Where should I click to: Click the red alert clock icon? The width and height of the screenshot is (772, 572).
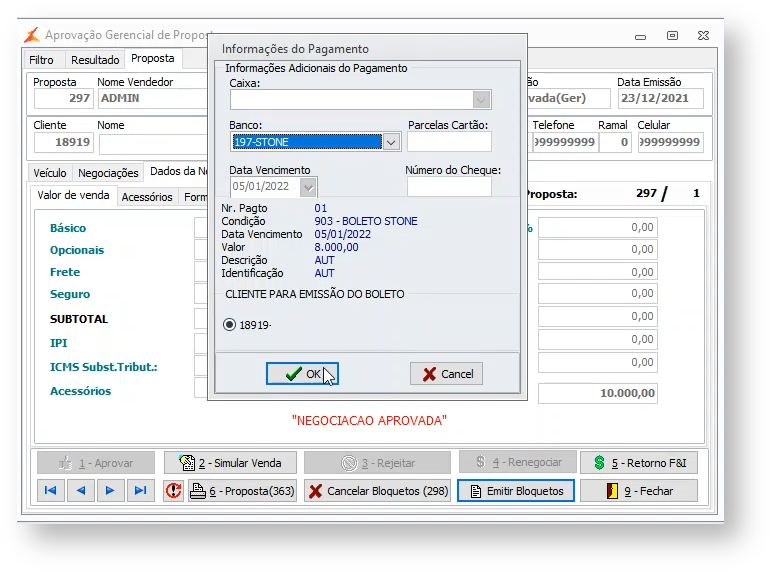[x=173, y=490]
